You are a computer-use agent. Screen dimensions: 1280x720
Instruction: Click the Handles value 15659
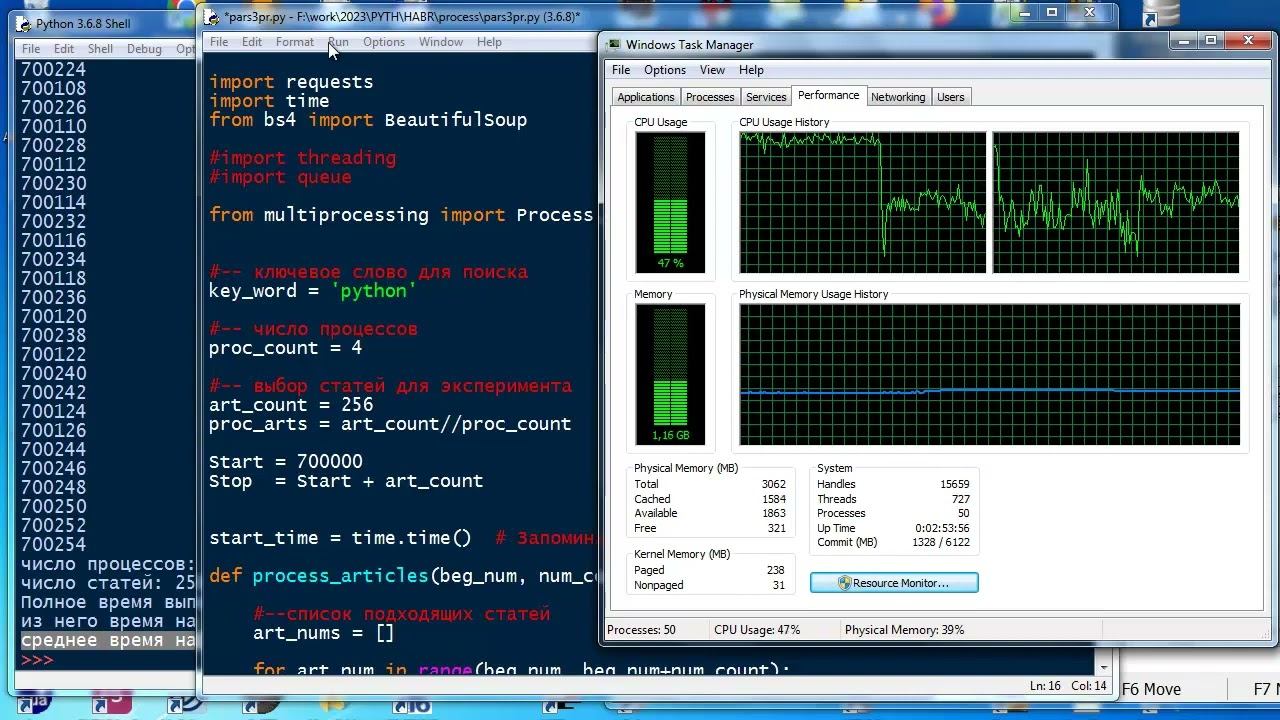point(954,484)
